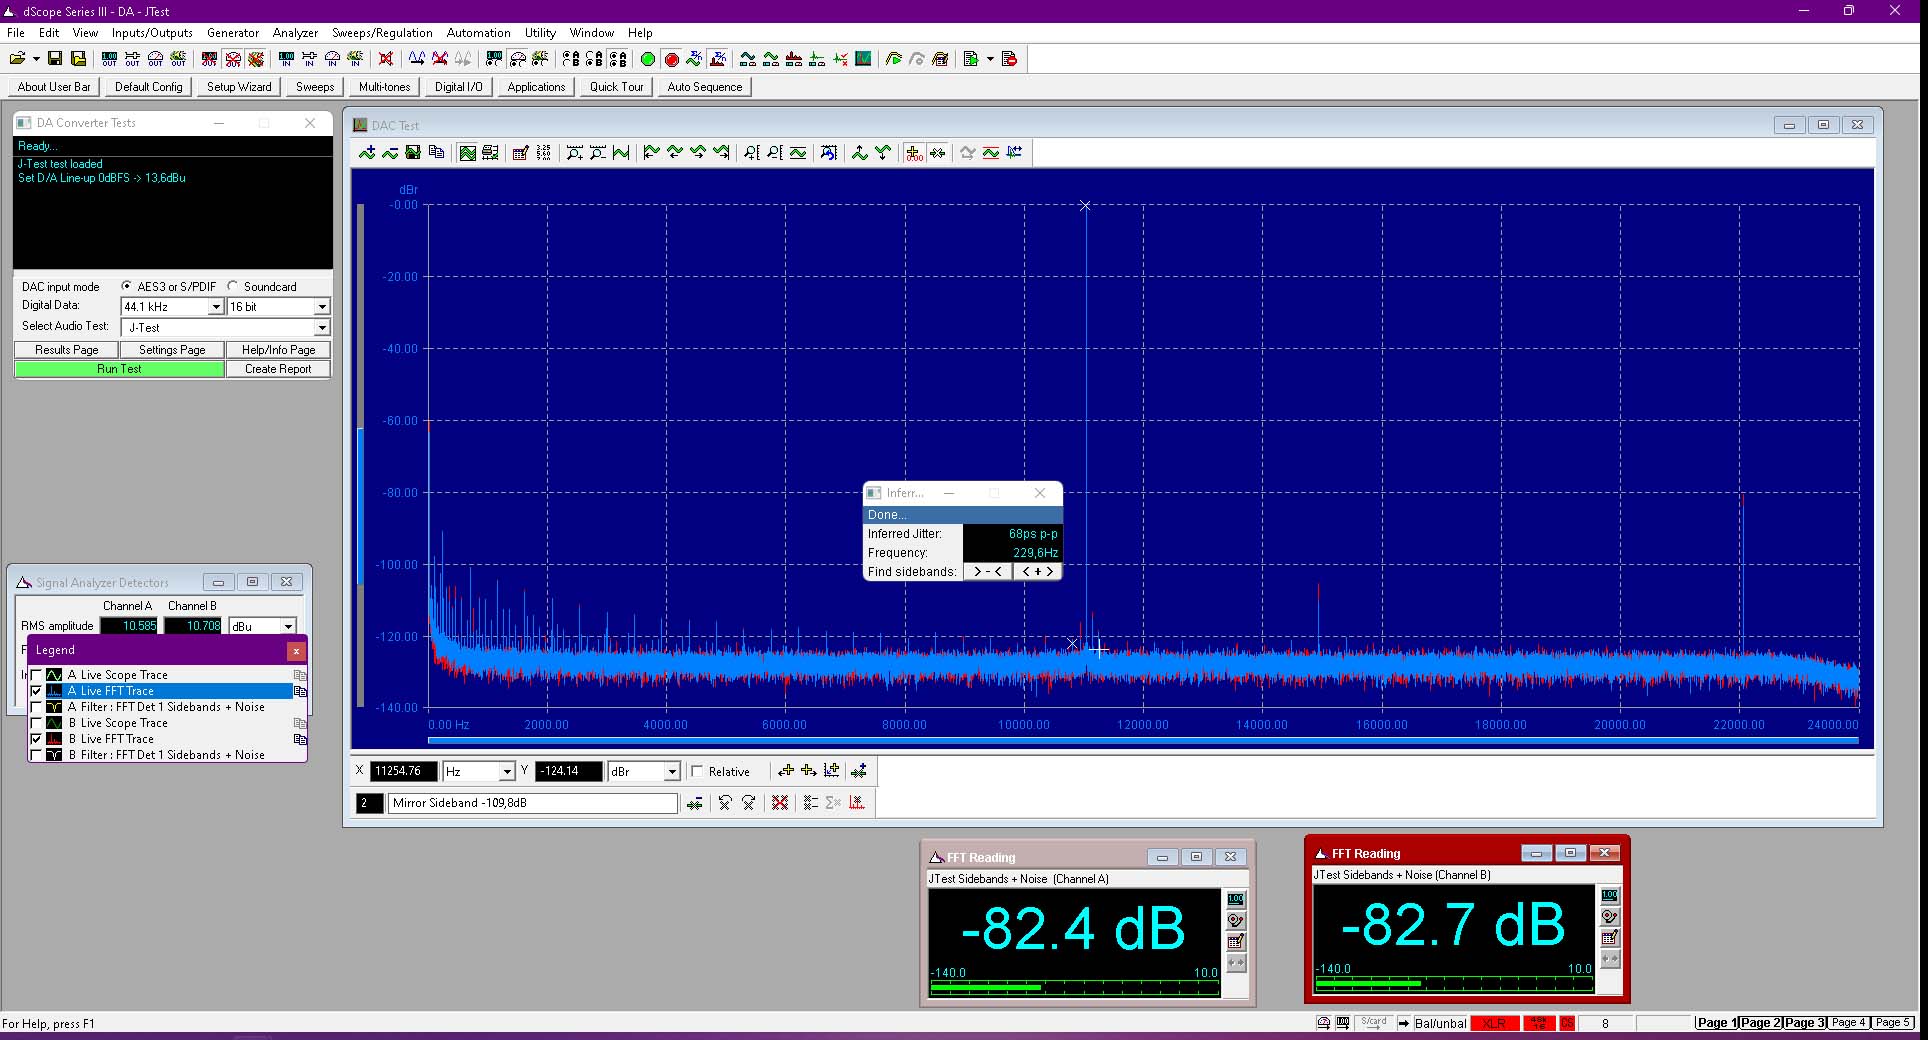Click the Channel B FFT Reading level bar
The width and height of the screenshot is (1928, 1040).
(1454, 983)
